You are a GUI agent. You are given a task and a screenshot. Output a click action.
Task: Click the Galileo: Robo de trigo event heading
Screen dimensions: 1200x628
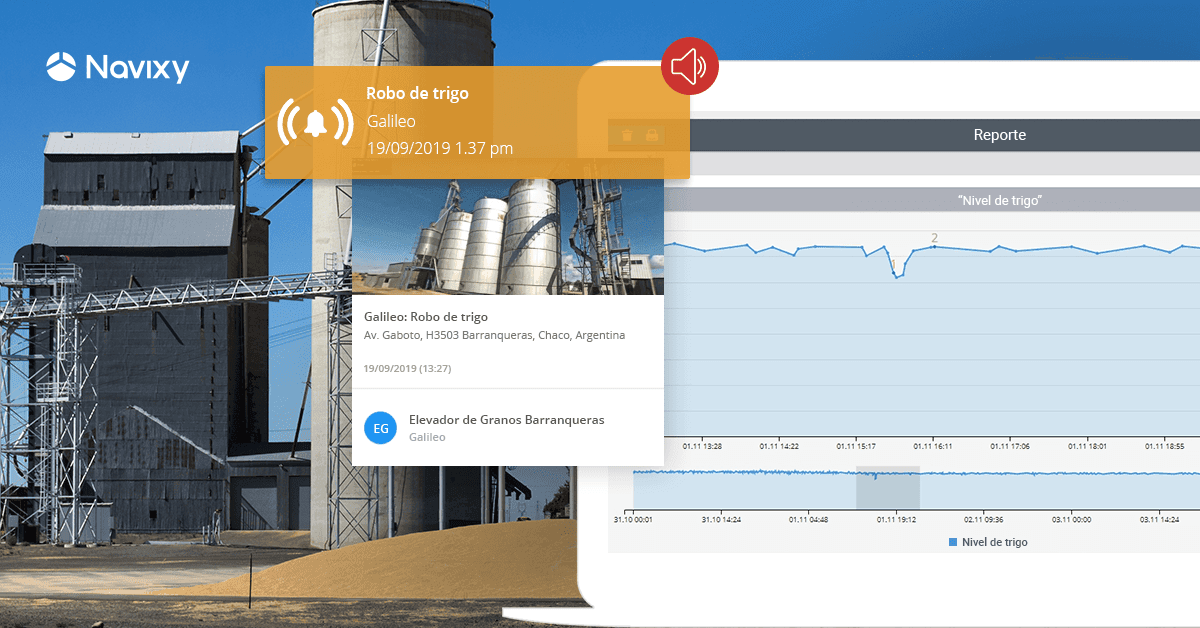(x=426, y=316)
